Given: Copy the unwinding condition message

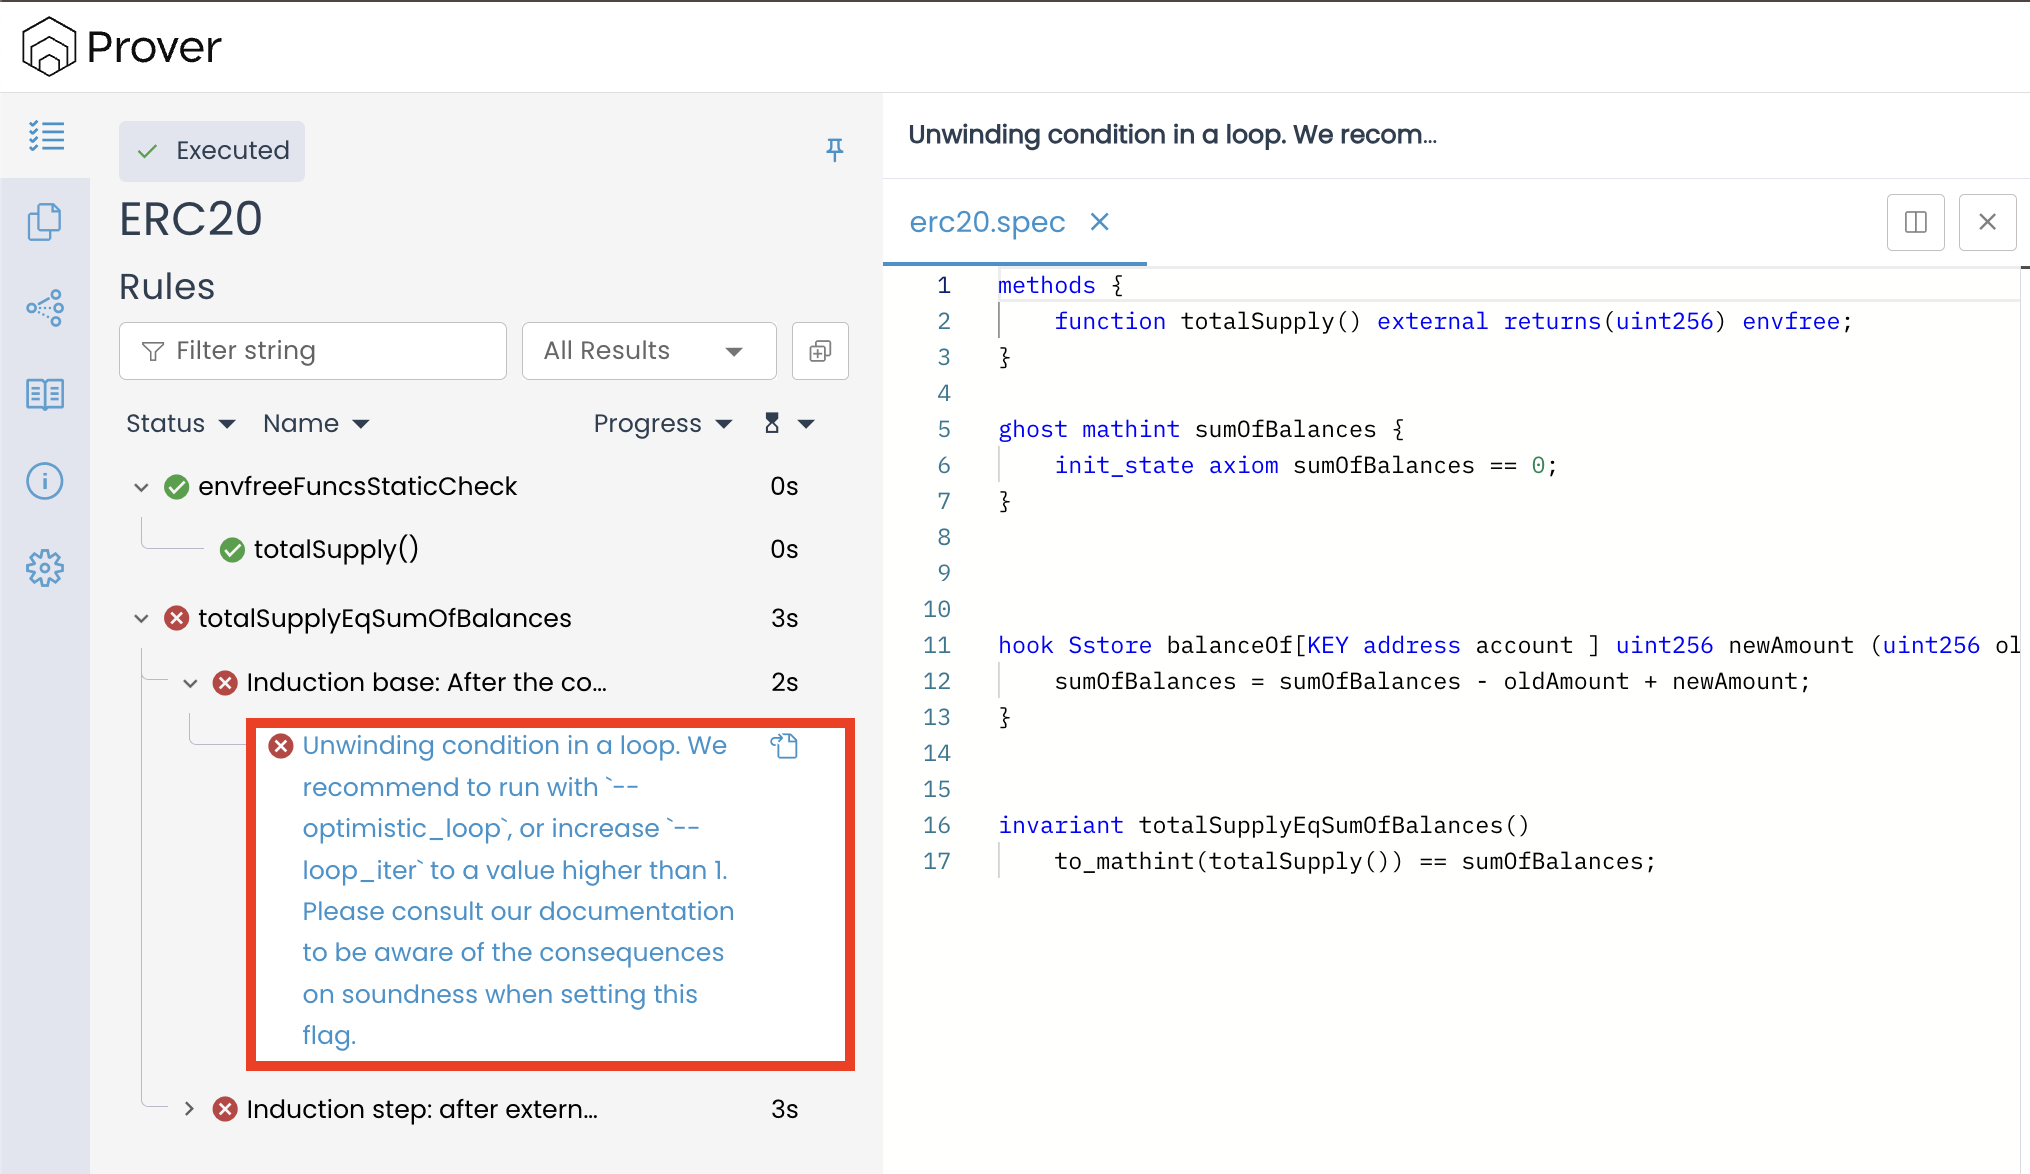Looking at the screenshot, I should (x=784, y=746).
